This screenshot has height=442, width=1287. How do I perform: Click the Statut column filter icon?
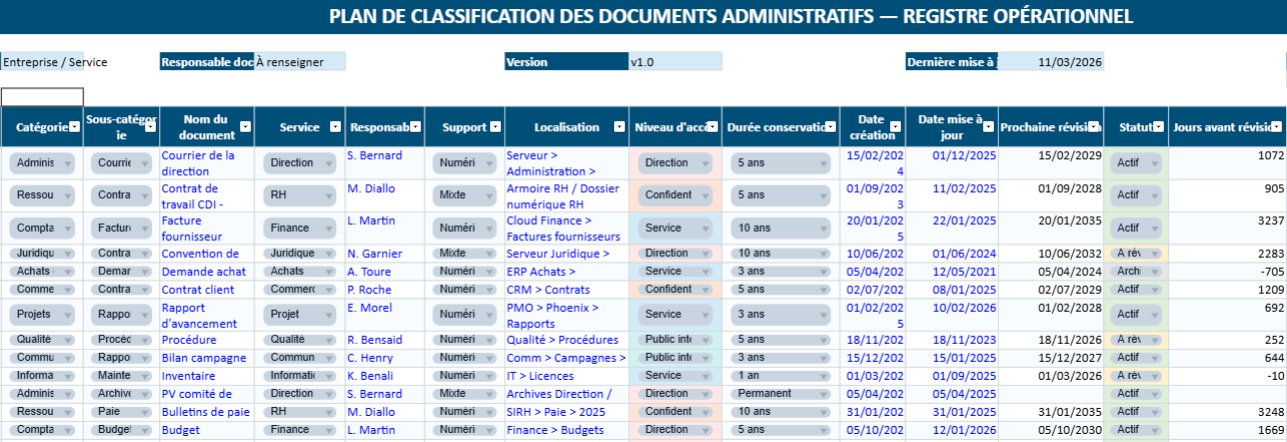tap(1158, 128)
